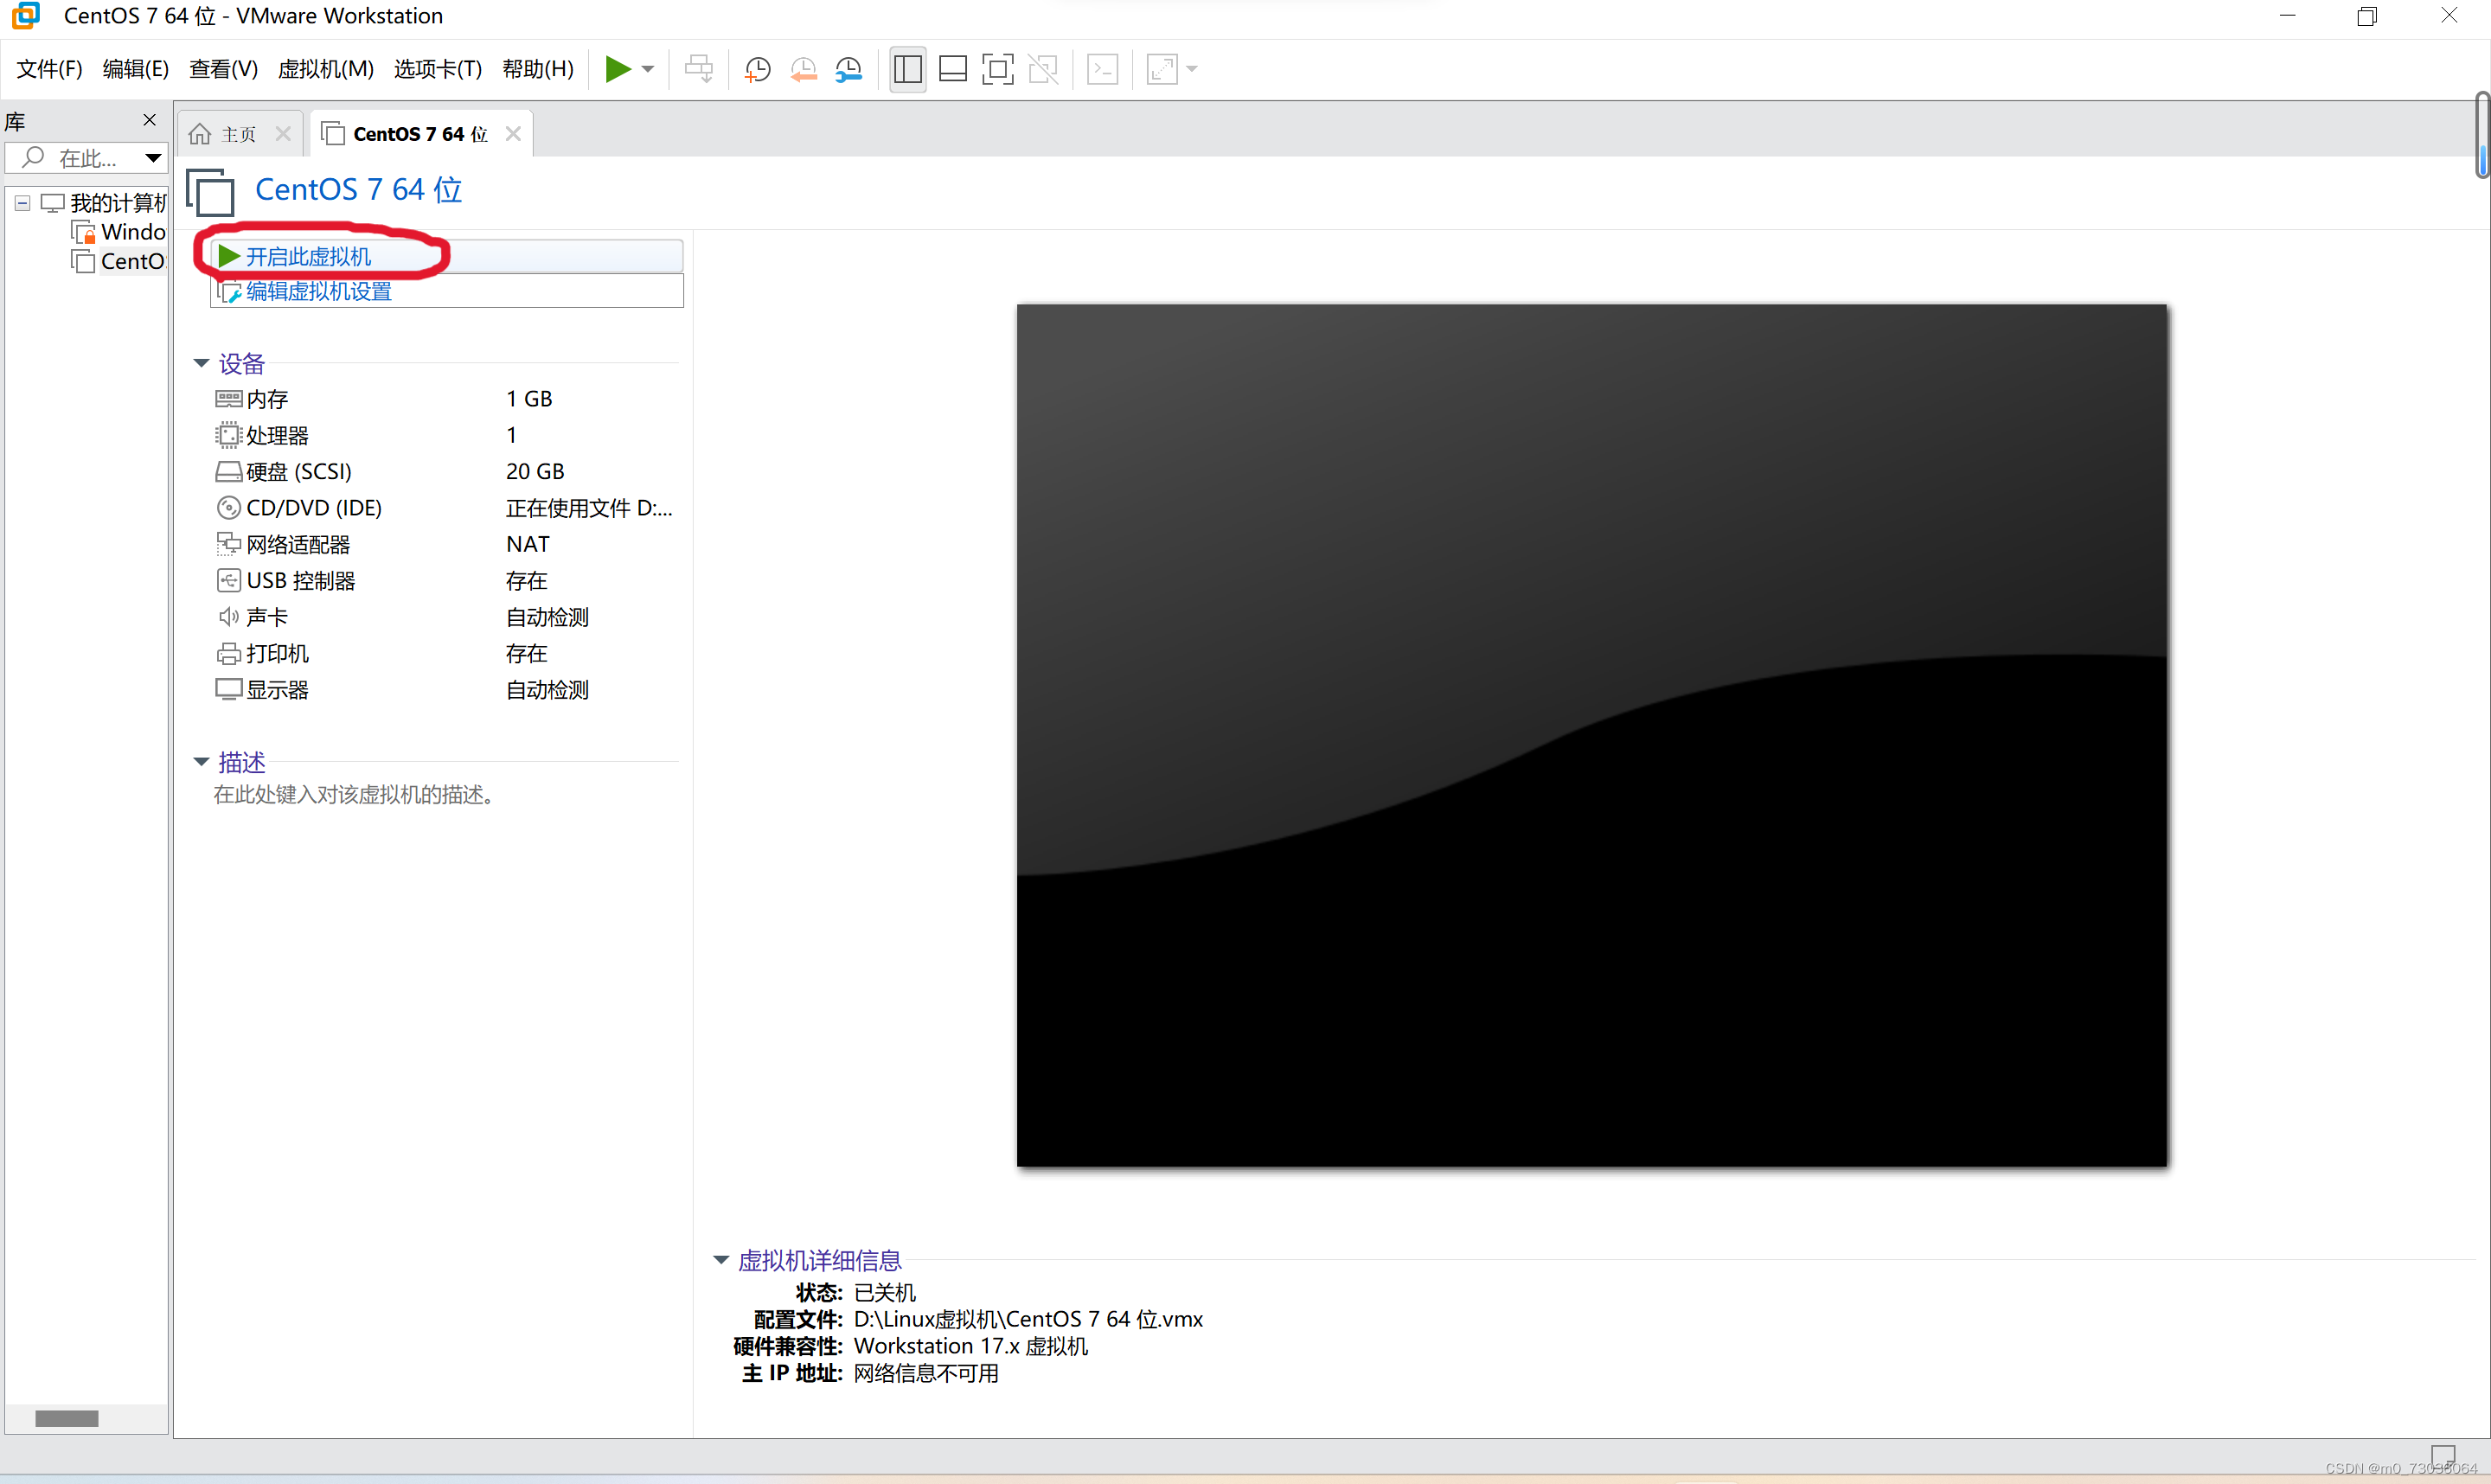Take a snapshot of this virtual machine
The height and width of the screenshot is (1484, 2491).
tap(757, 69)
